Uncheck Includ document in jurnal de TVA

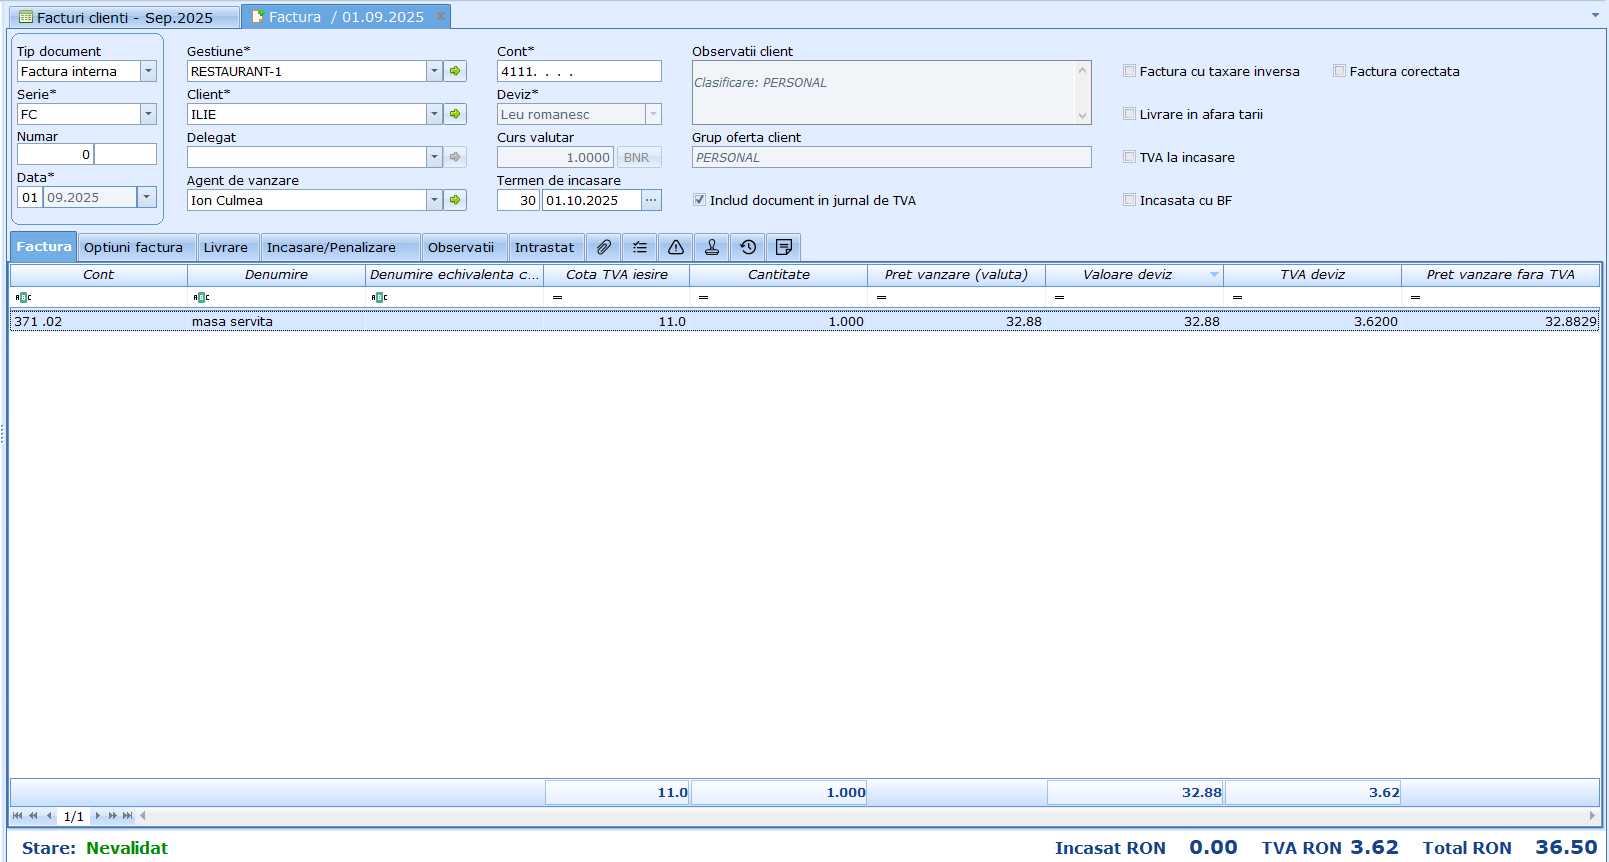pos(699,200)
